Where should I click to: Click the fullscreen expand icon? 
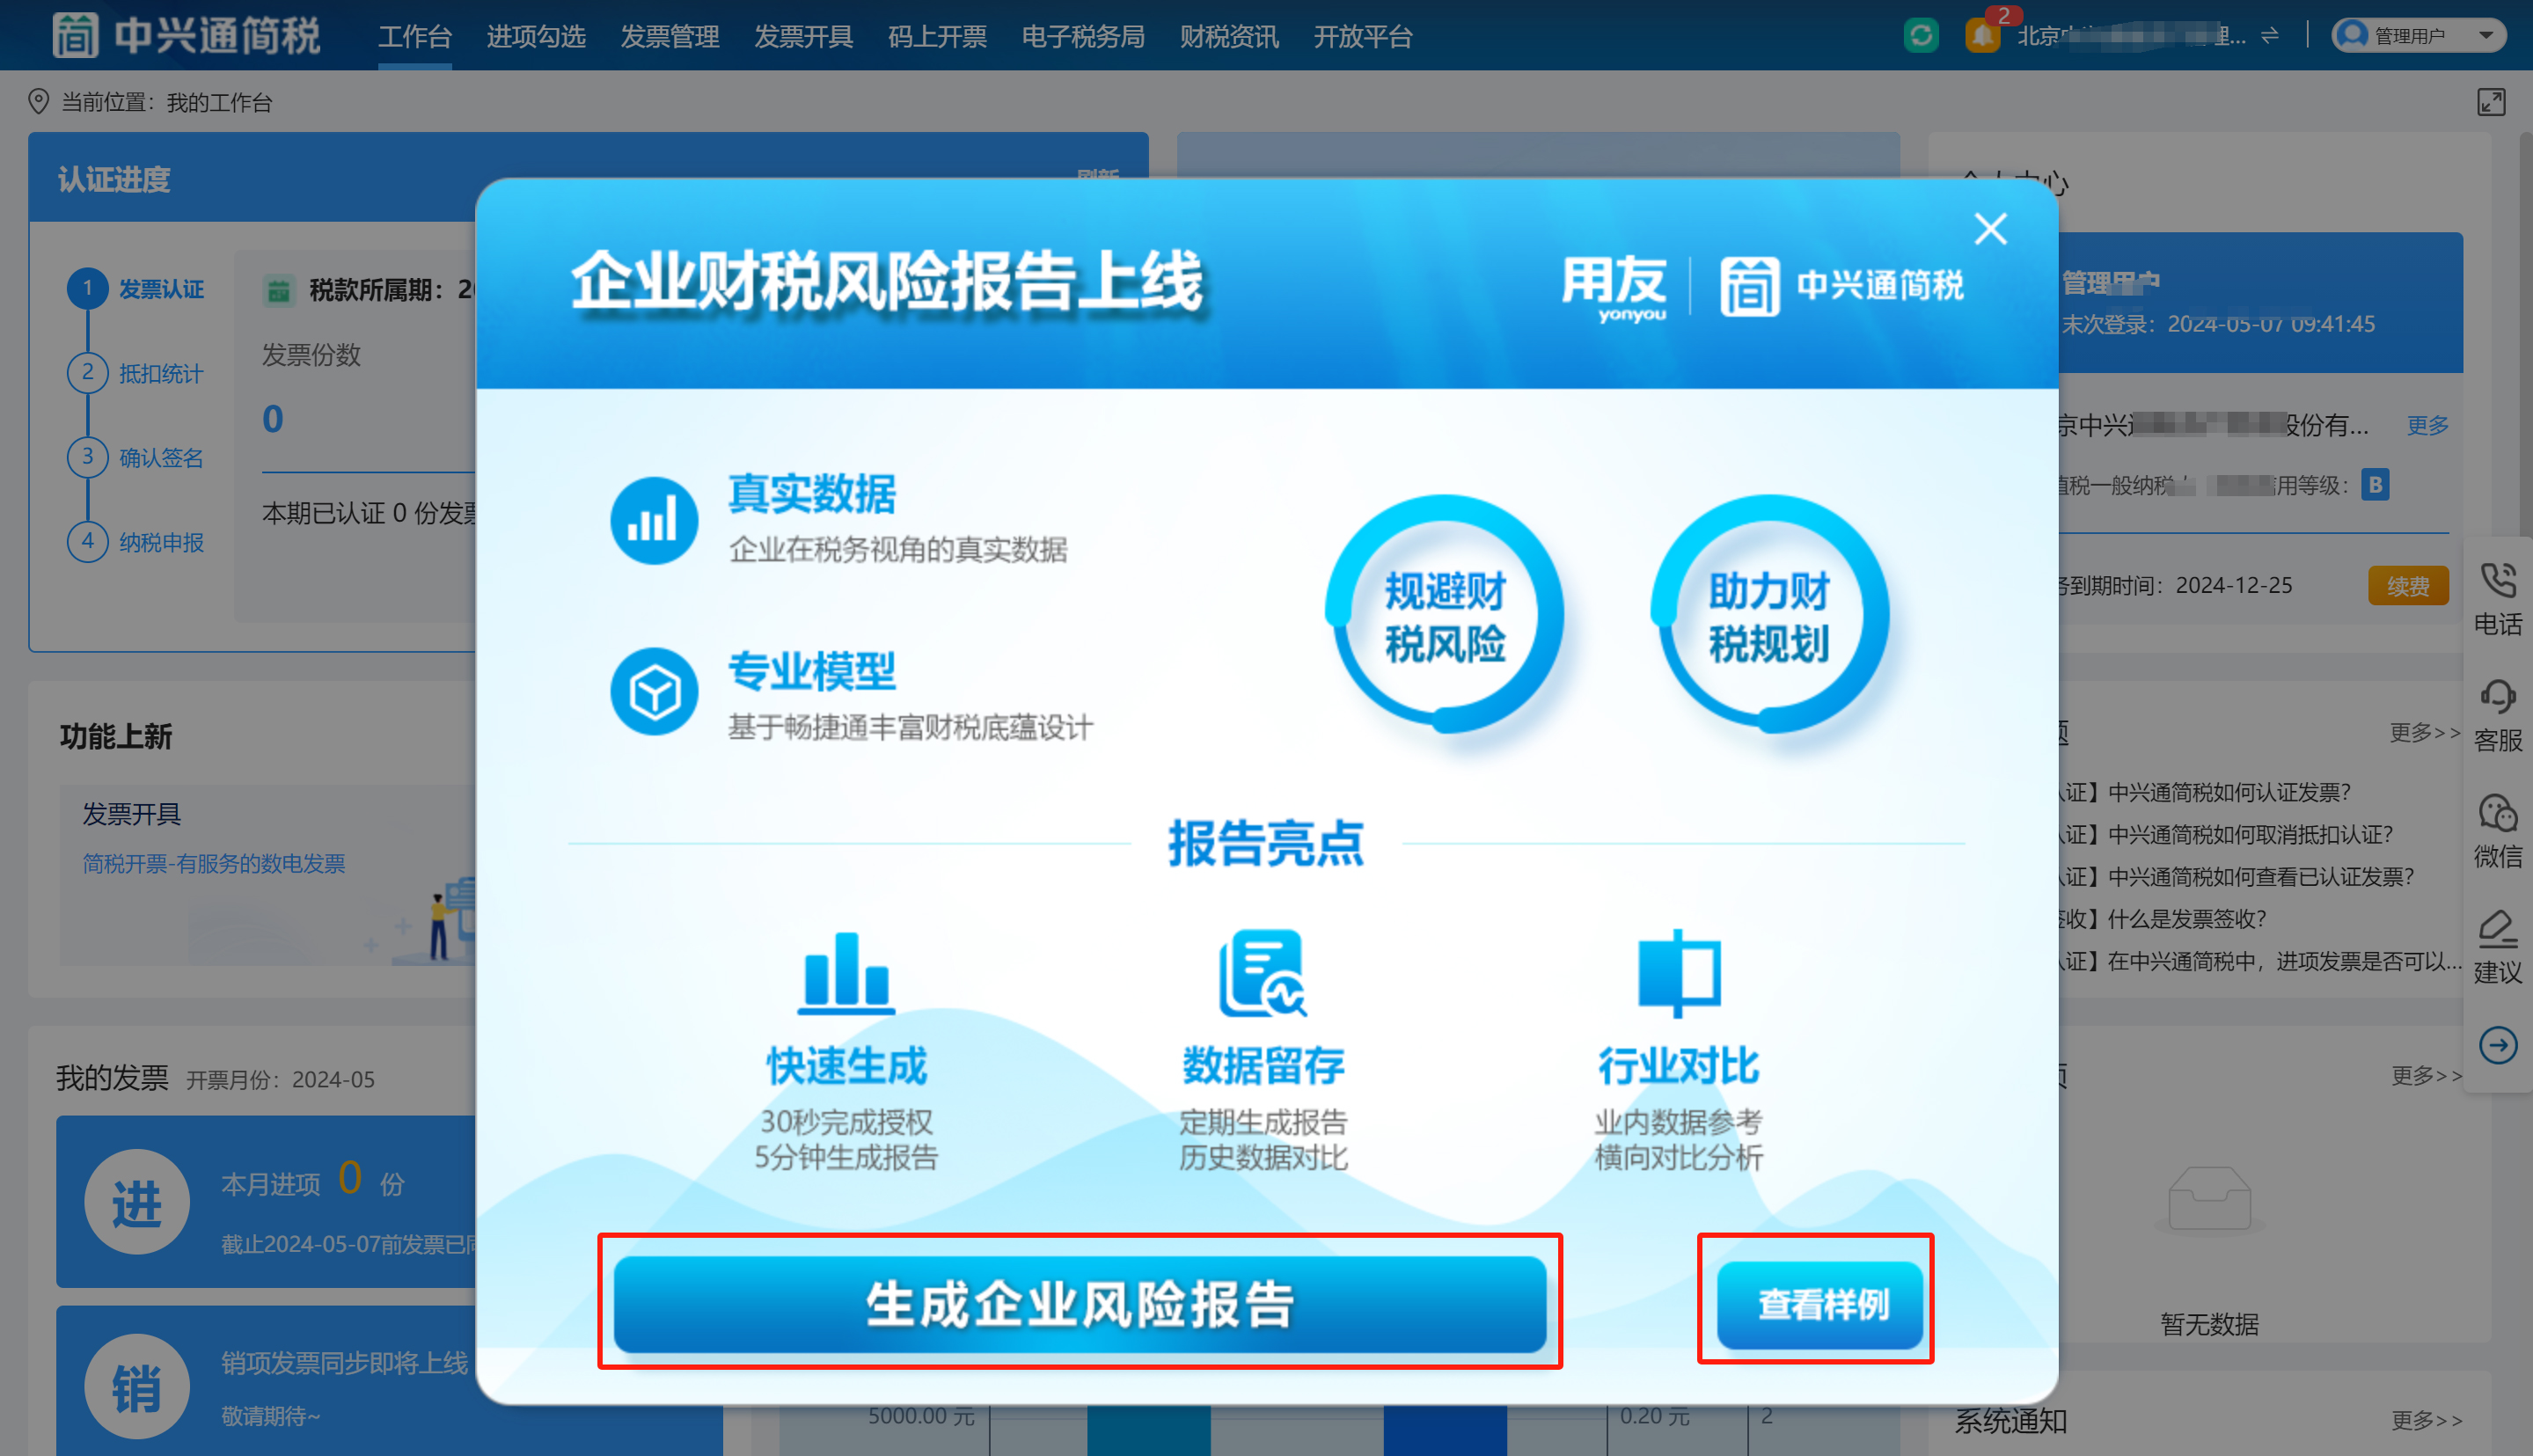[2491, 102]
